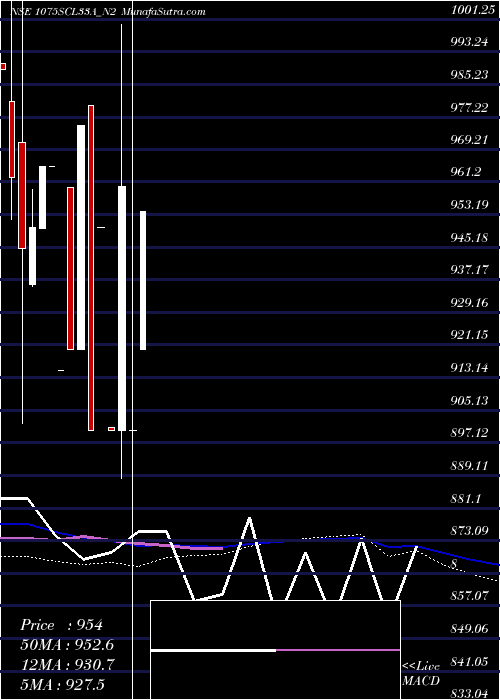Click the 921.15 price axis label
The height and width of the screenshot is (700, 500).
coord(471,336)
